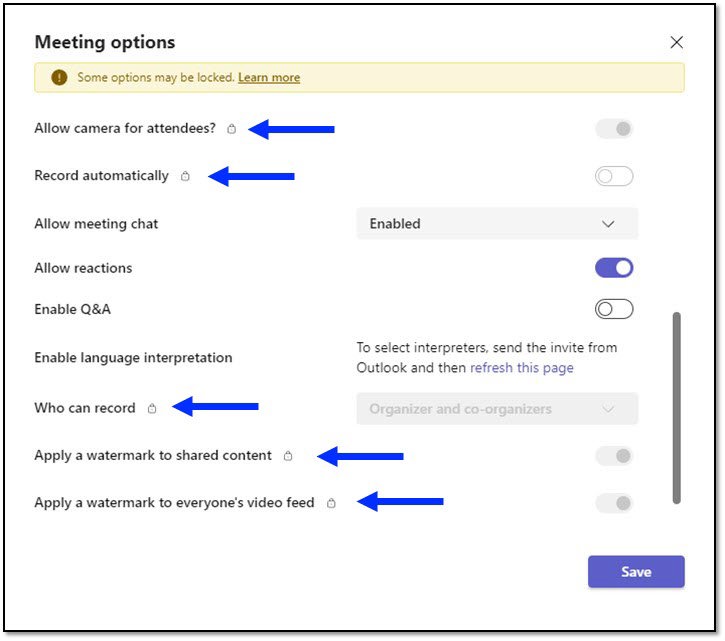The image size is (725, 641).
Task: Click lock icon beside Allow camera for attendees
Action: [x=232, y=129]
